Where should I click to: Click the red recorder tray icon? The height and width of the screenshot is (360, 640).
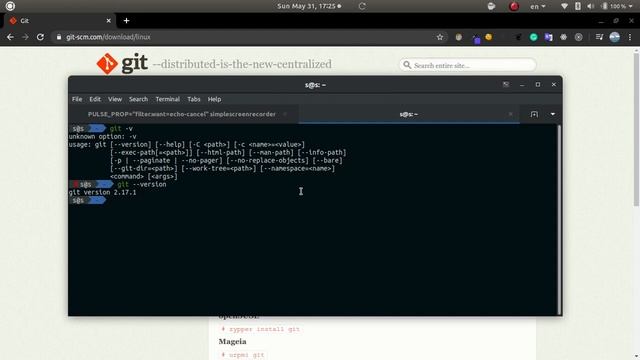[514, 6]
